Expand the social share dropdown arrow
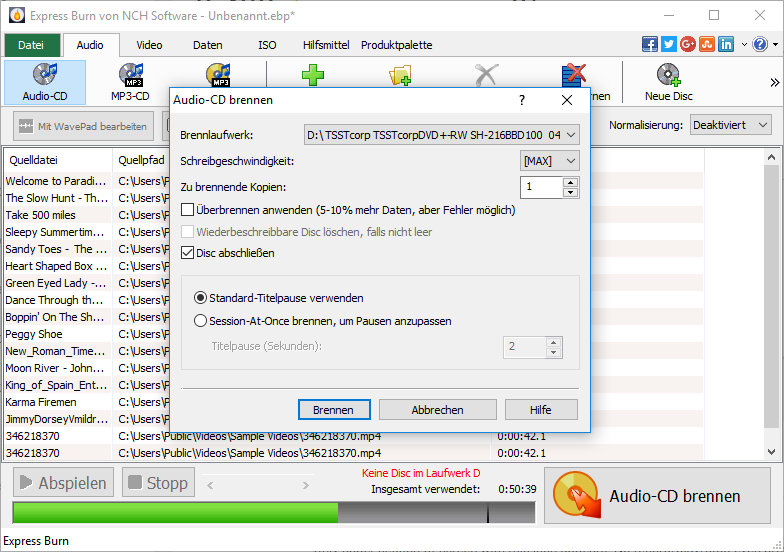 click(x=744, y=44)
